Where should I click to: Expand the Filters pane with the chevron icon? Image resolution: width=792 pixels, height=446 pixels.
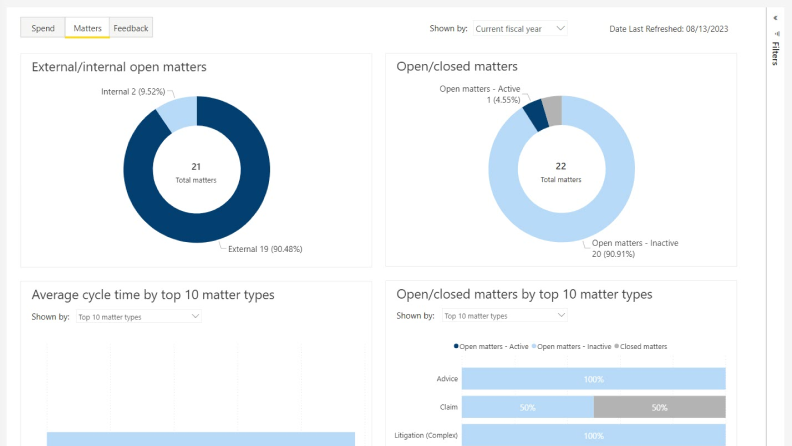(776, 17)
